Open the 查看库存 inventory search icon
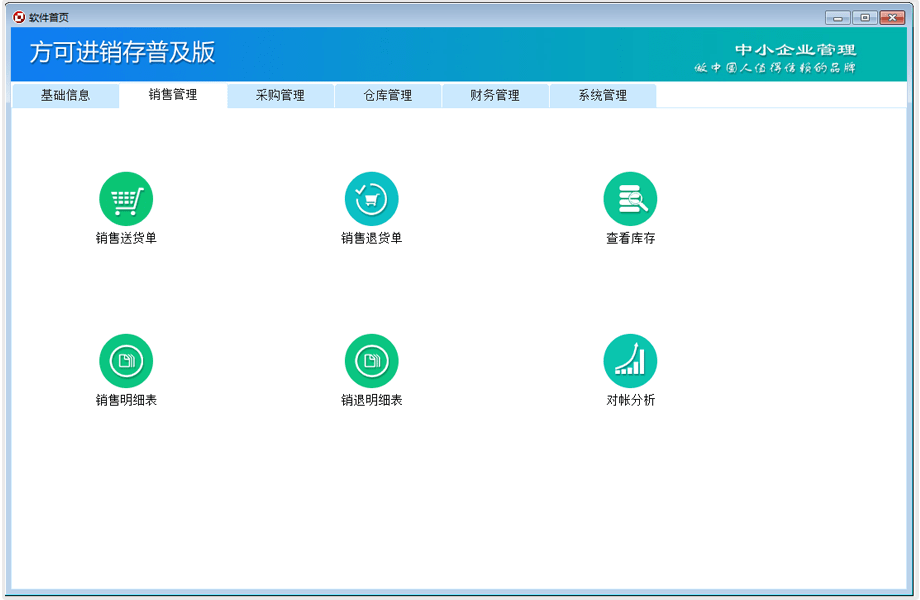The height and width of the screenshot is (600, 920). click(x=630, y=199)
